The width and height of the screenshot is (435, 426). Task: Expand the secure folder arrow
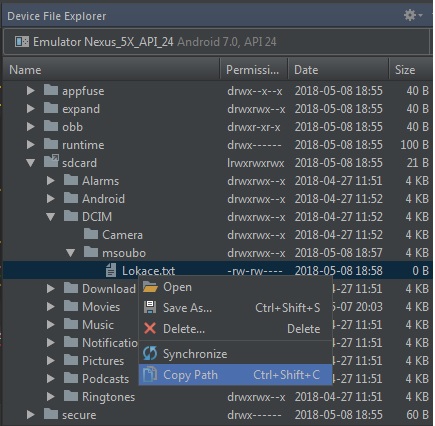(31, 415)
